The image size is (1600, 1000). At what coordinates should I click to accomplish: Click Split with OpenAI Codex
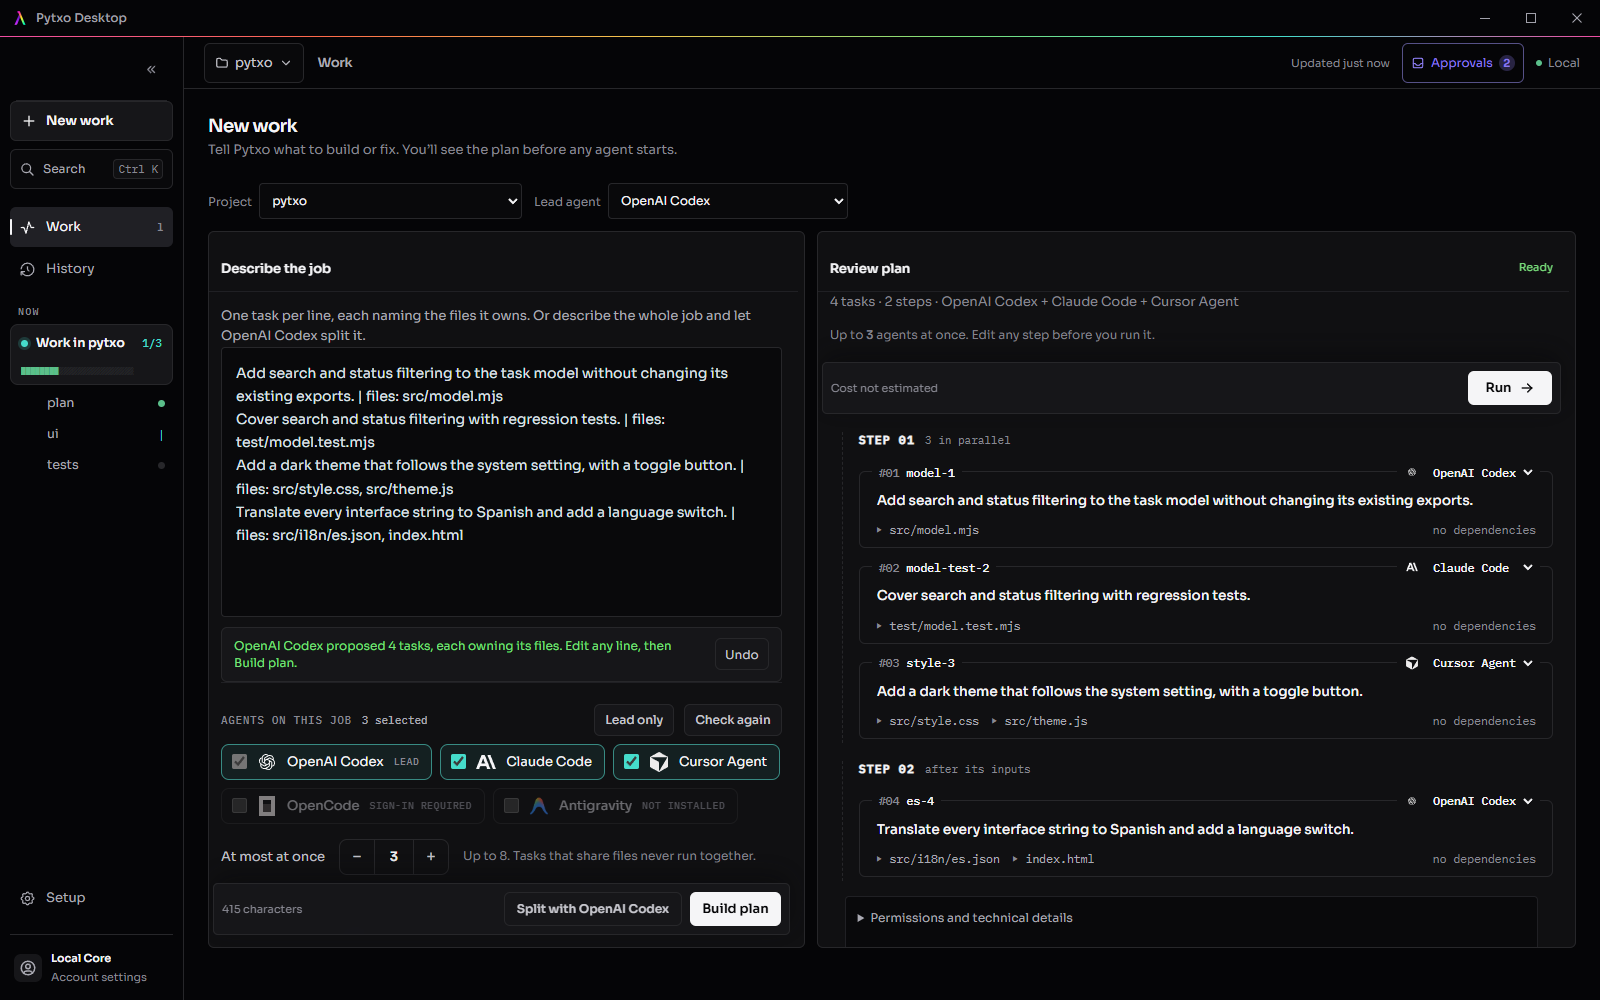592,909
